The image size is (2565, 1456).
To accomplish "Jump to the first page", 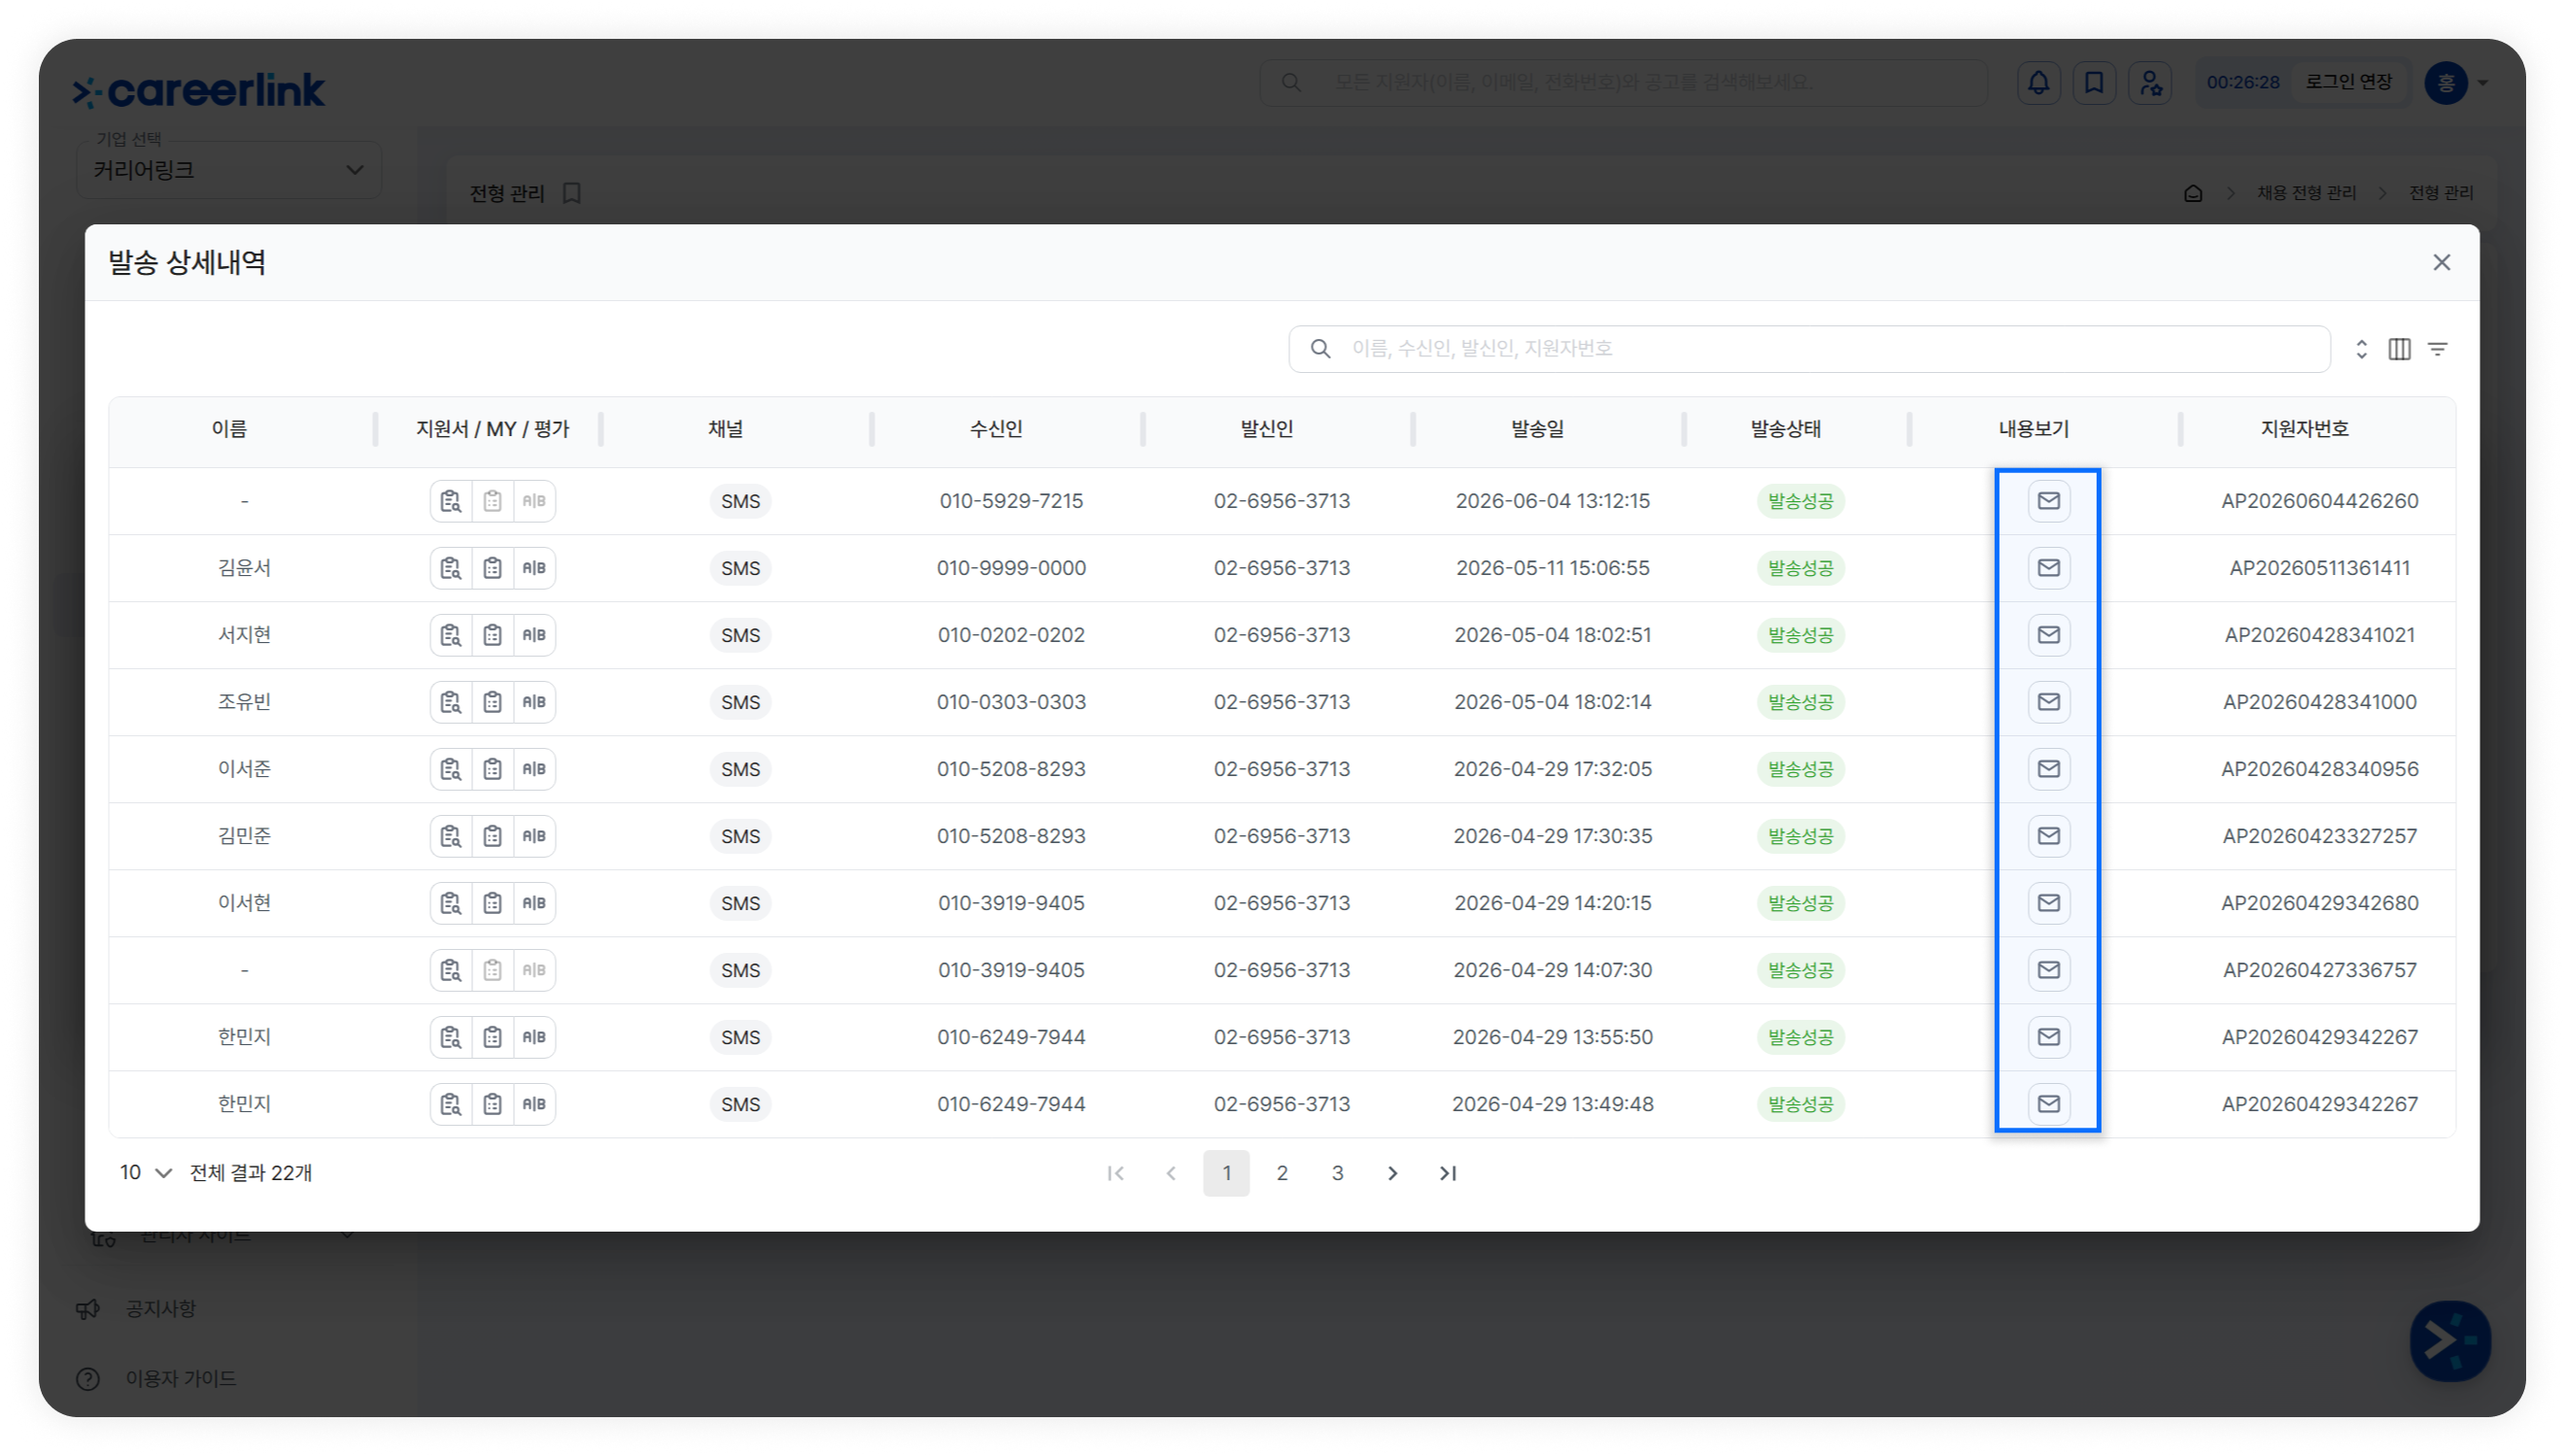I will 1116,1173.
